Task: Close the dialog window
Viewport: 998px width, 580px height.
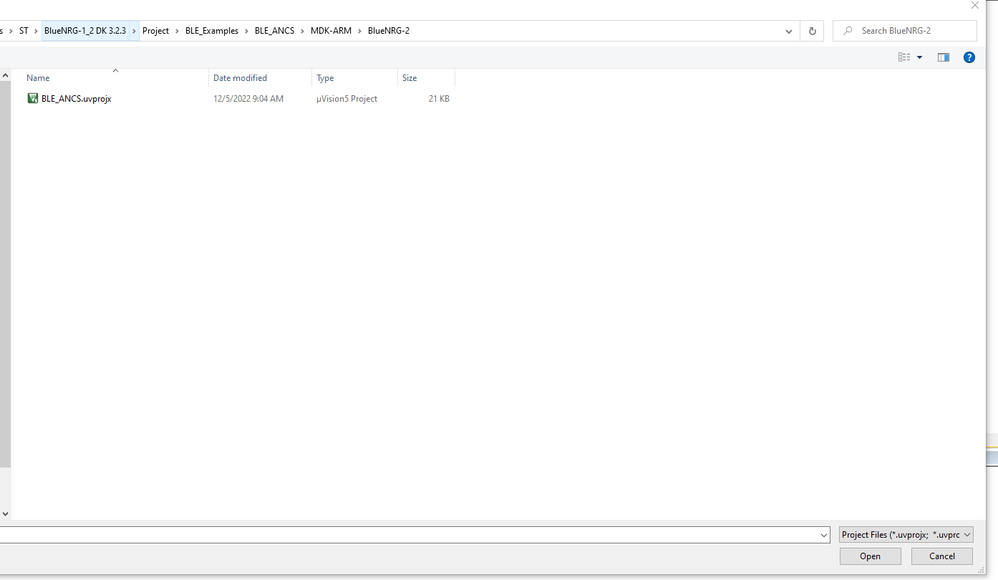Action: (x=974, y=5)
